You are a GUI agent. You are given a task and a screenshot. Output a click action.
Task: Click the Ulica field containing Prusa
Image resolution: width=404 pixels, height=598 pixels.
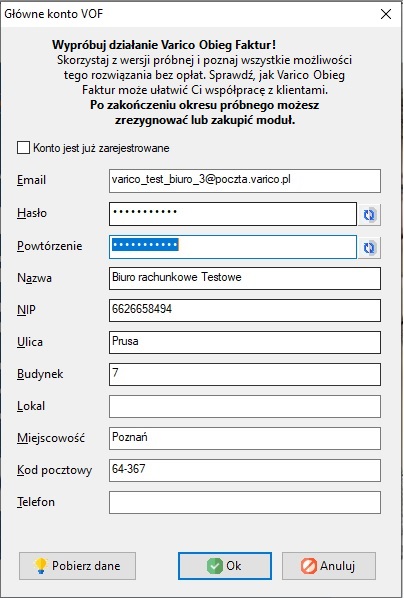point(245,342)
